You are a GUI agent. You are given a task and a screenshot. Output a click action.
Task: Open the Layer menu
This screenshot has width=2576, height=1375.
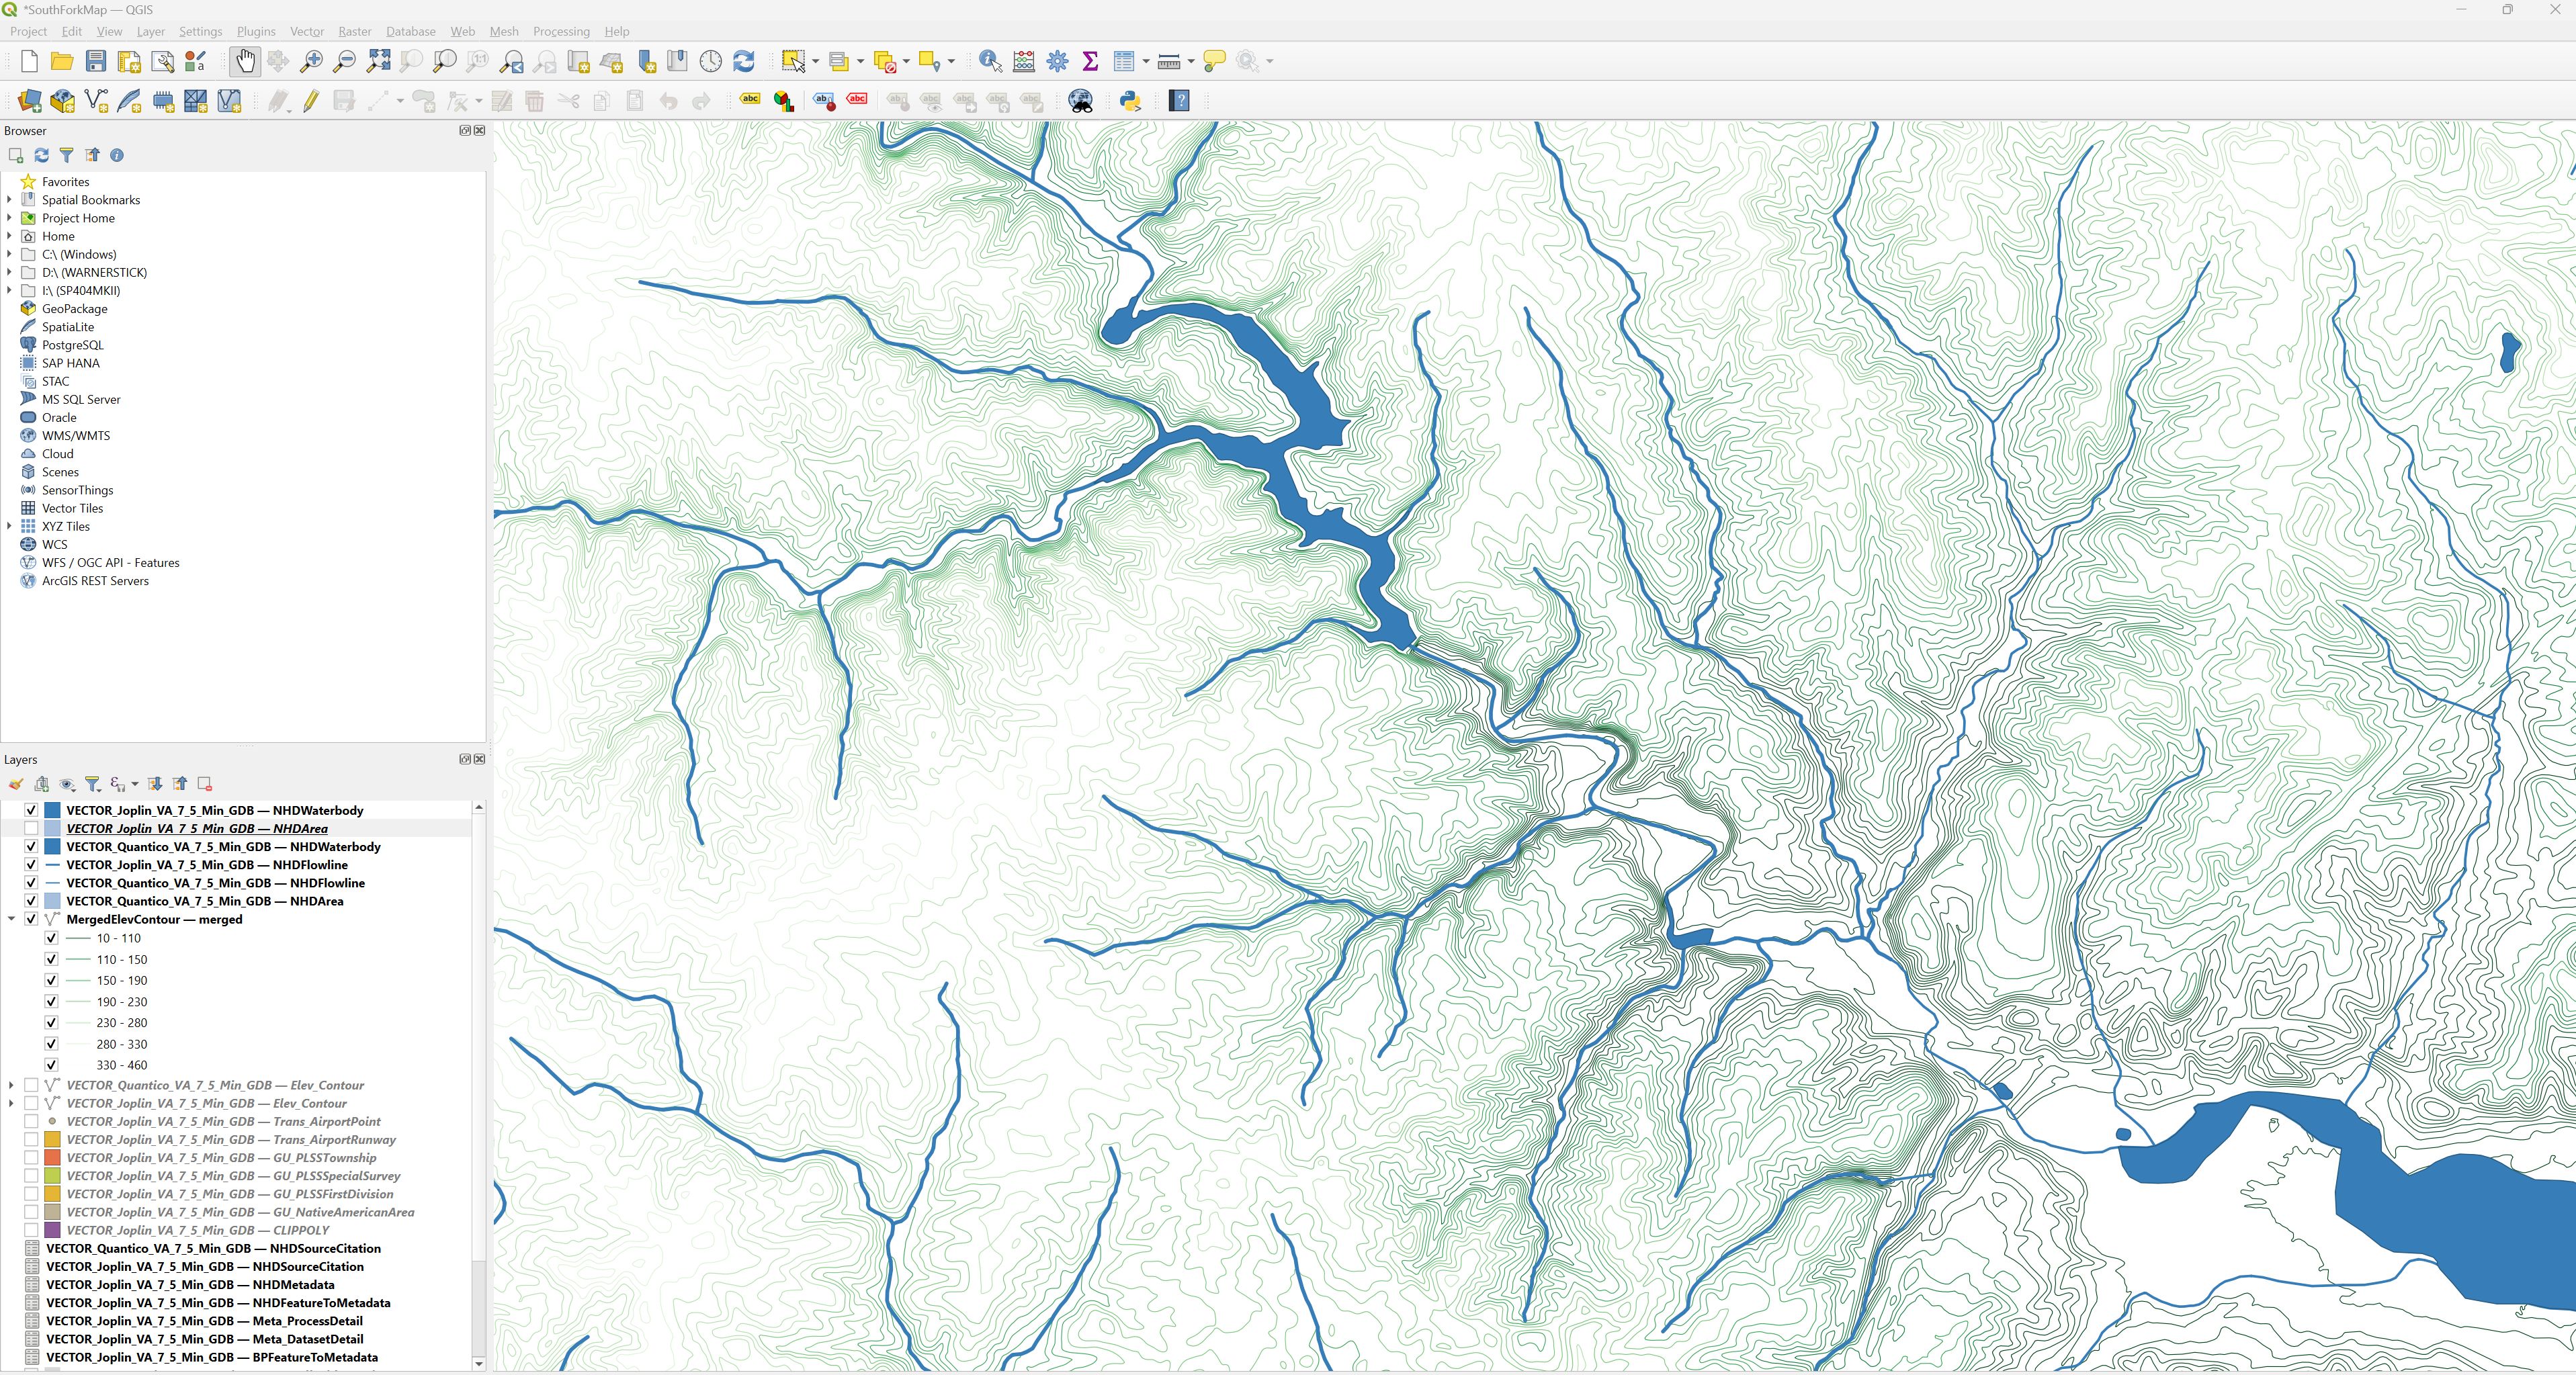click(150, 31)
